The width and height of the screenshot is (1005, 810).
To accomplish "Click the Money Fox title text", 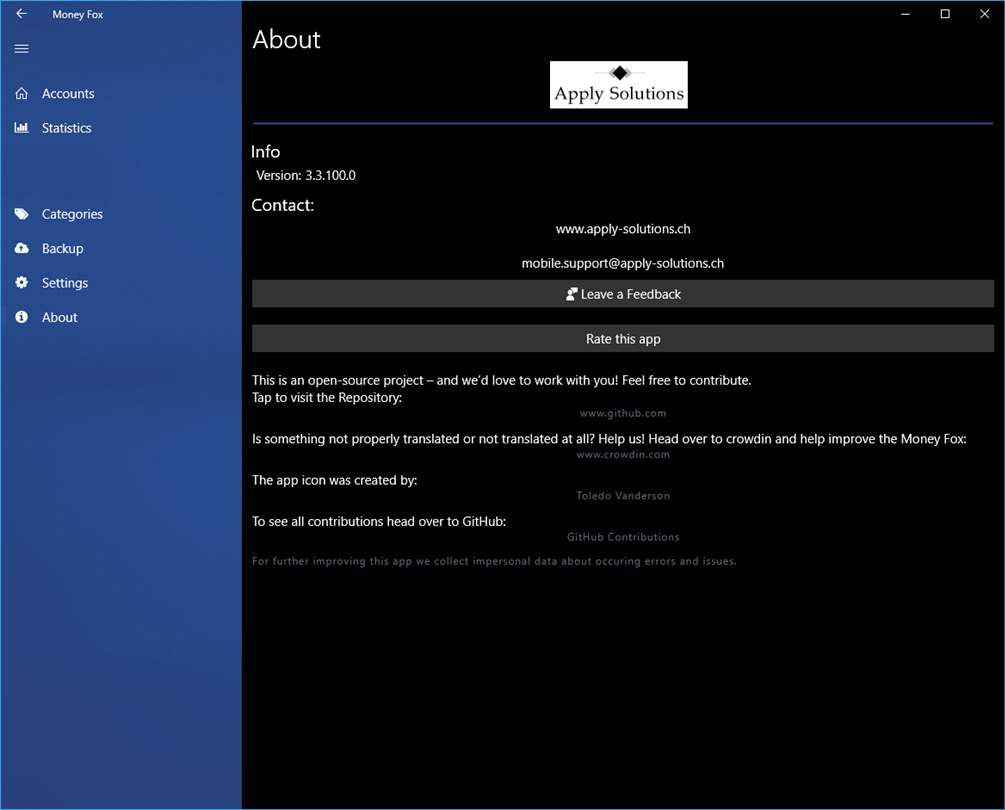I will click(78, 14).
